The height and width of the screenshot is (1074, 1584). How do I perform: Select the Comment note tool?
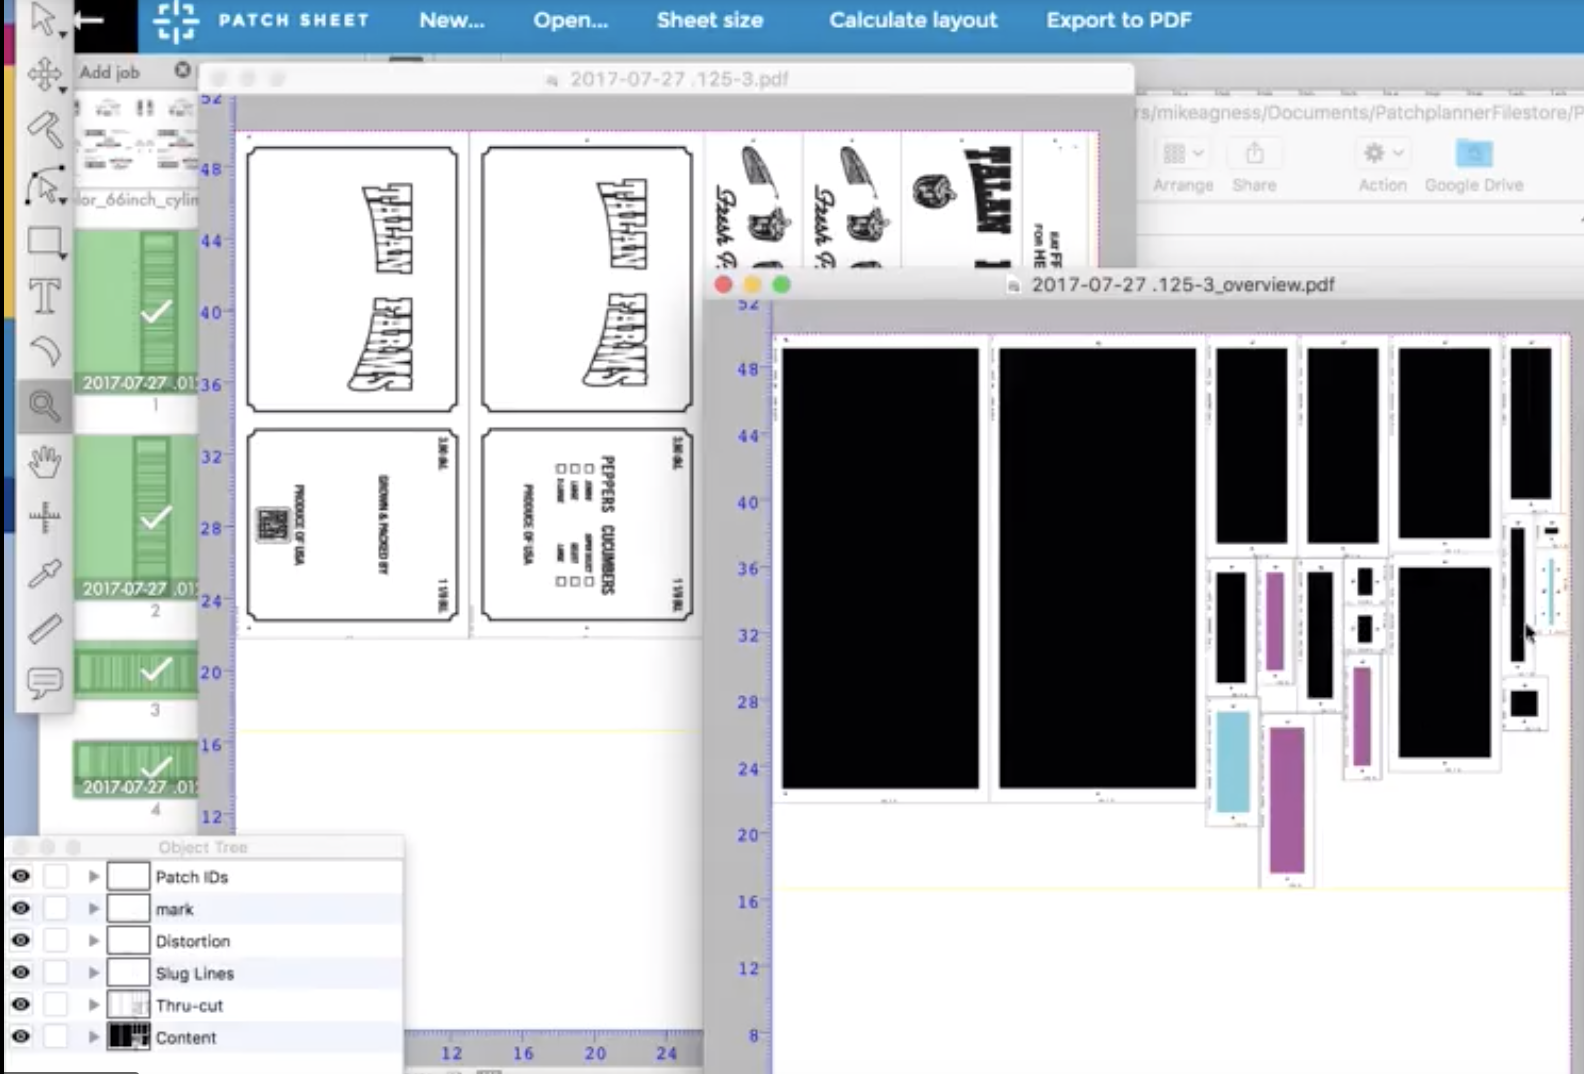pos(44,683)
